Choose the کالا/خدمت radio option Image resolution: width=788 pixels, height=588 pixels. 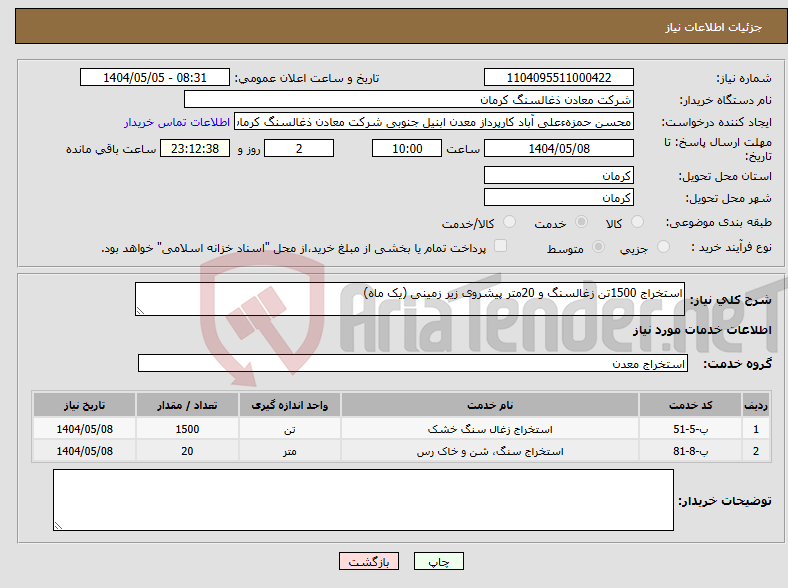tap(508, 223)
